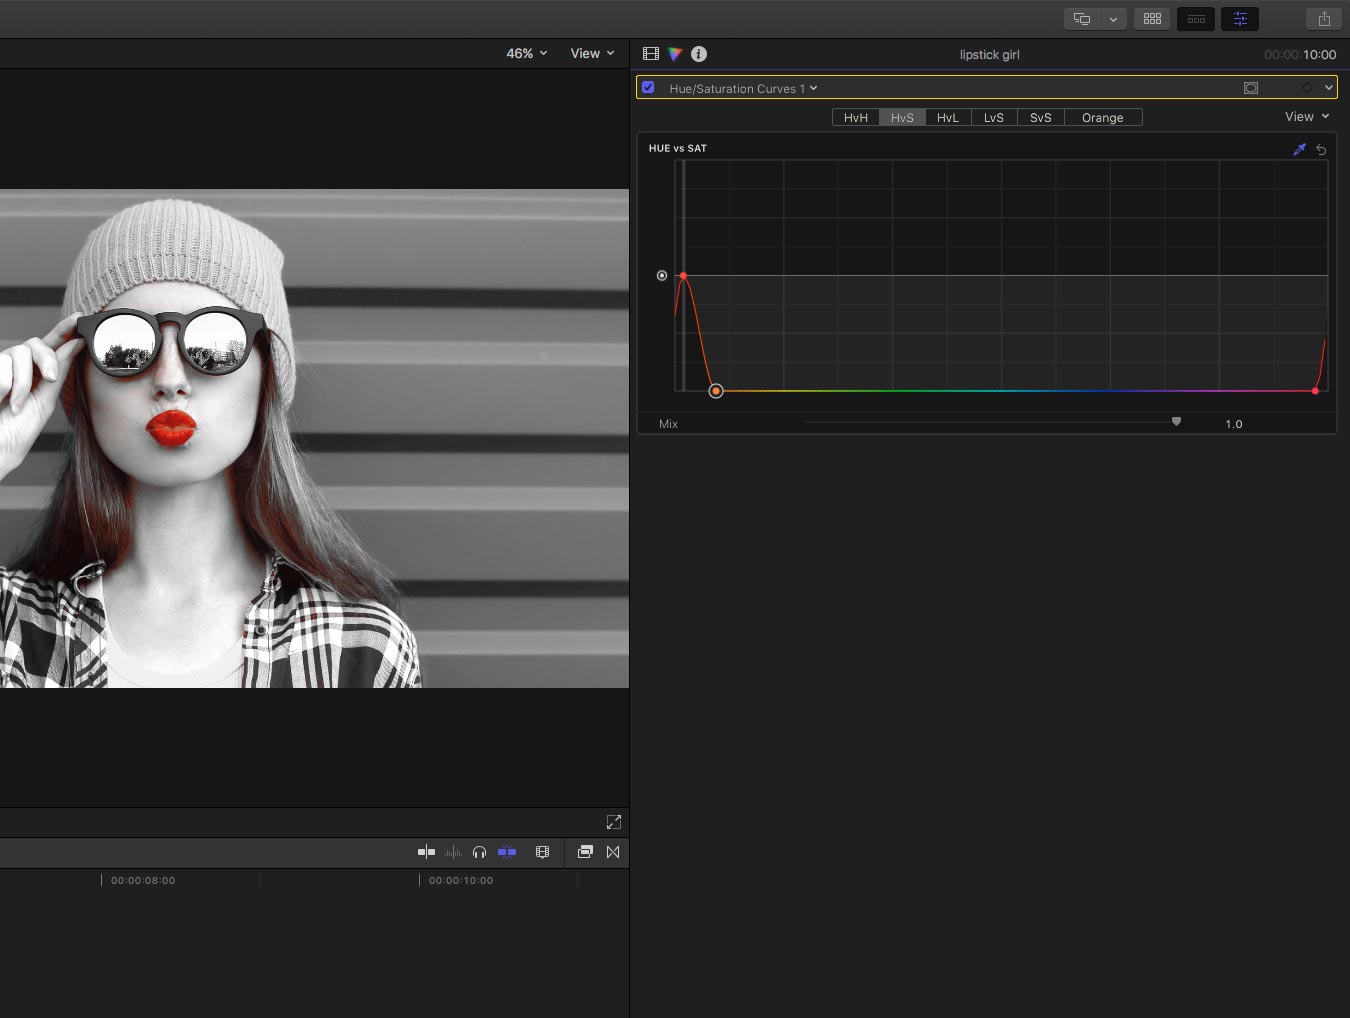This screenshot has width=1350, height=1018.
Task: Add keyframe for Hue/Saturation Curves
Action: pos(1307,88)
